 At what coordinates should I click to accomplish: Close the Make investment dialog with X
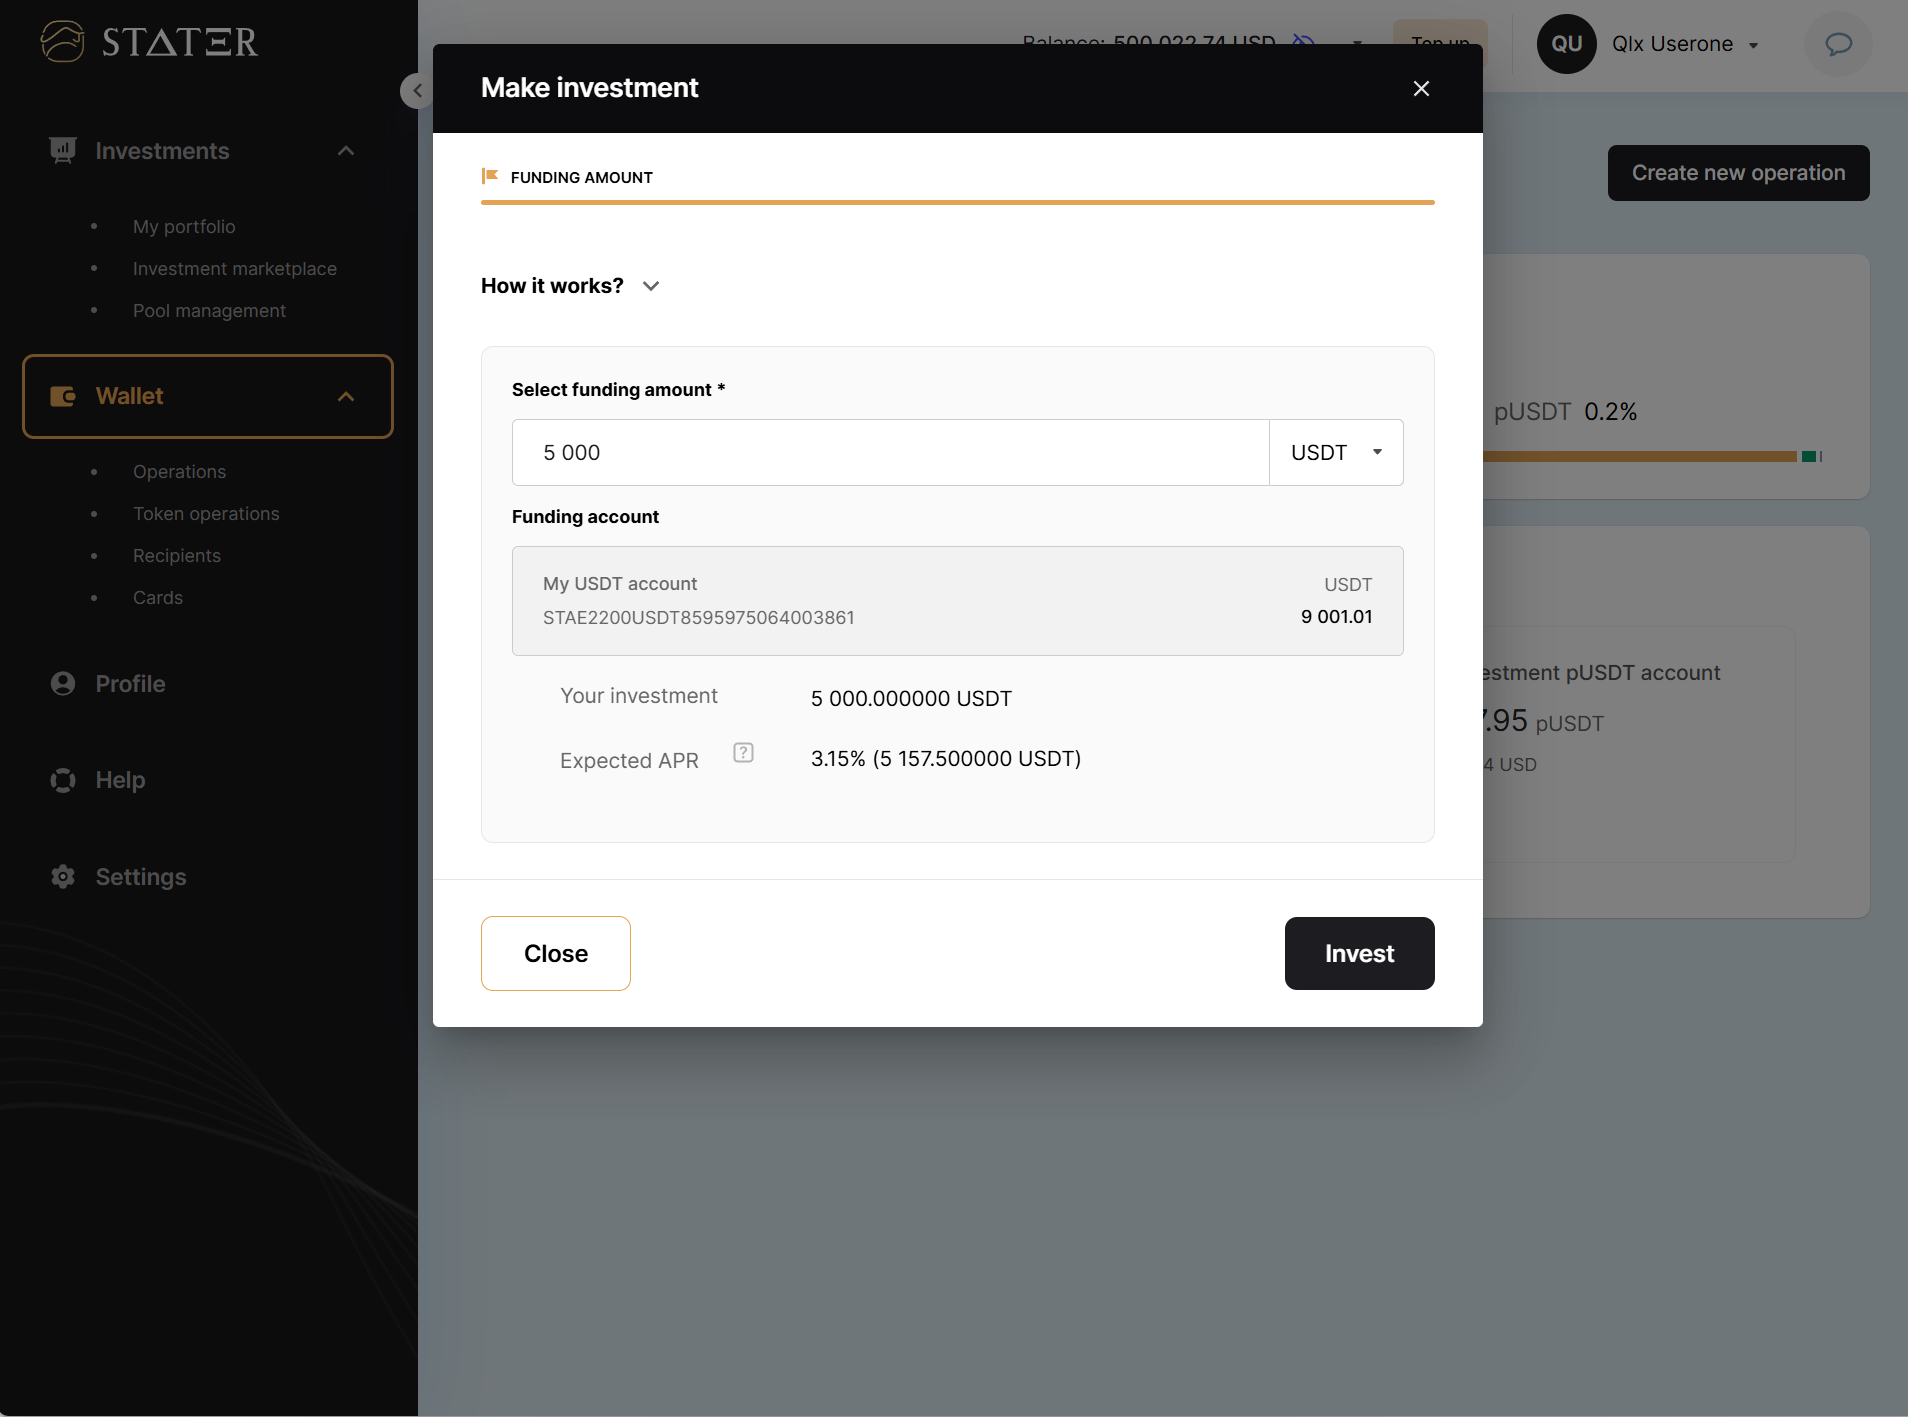click(x=1421, y=89)
